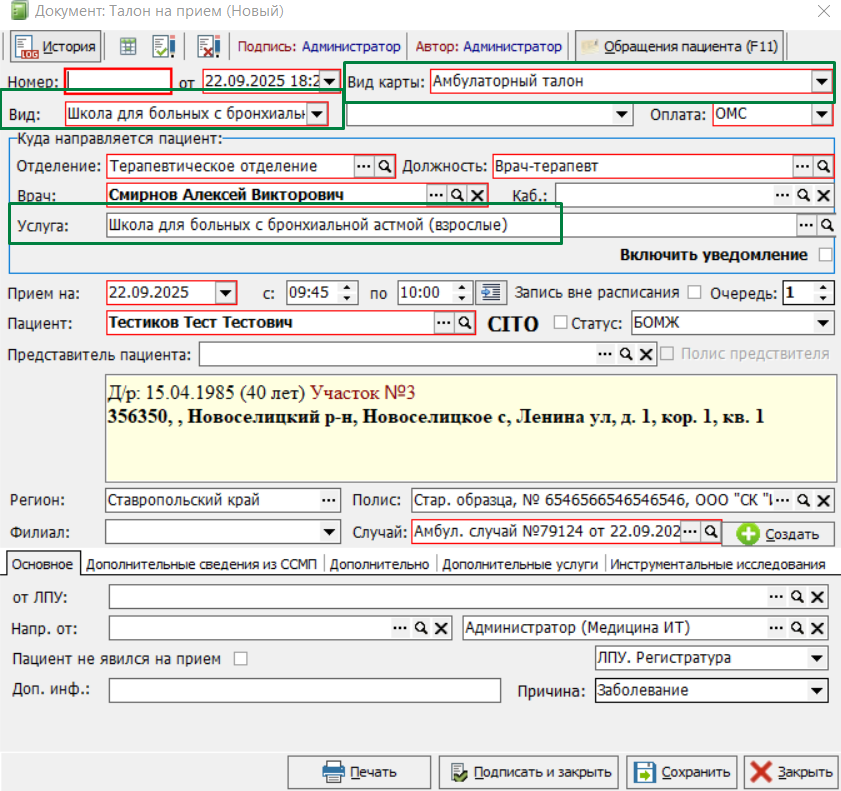Open Дополнительные сведения из ССМП tab
This screenshot has width=841, height=791.
(x=202, y=564)
